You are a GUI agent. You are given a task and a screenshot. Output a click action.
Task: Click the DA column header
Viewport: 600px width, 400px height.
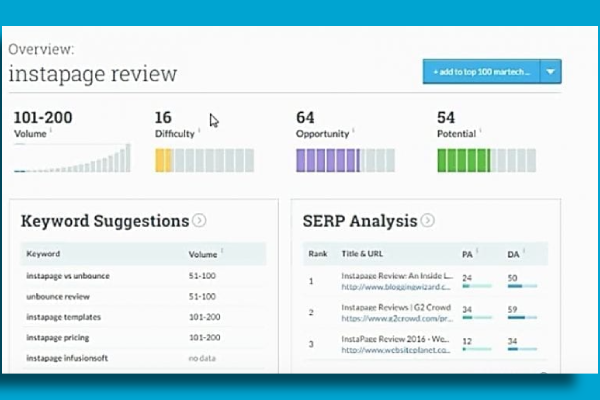point(513,255)
